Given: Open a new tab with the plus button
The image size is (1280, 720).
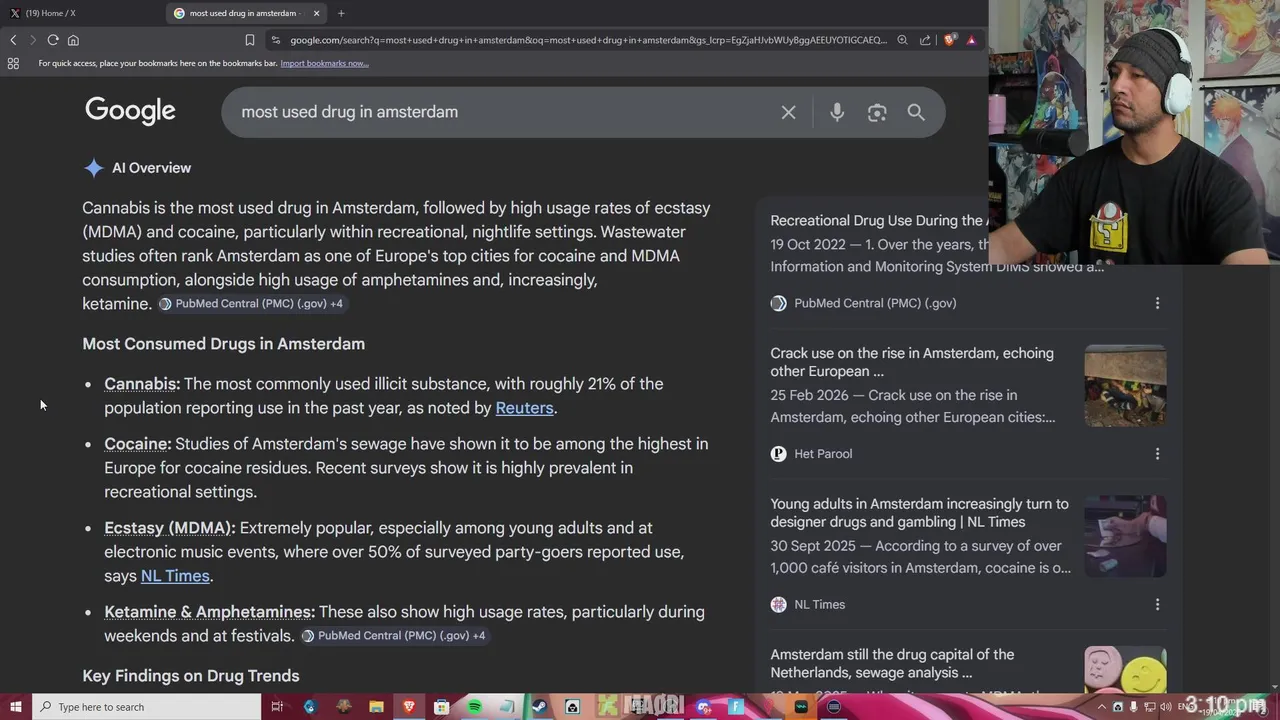Looking at the screenshot, I should [x=341, y=13].
